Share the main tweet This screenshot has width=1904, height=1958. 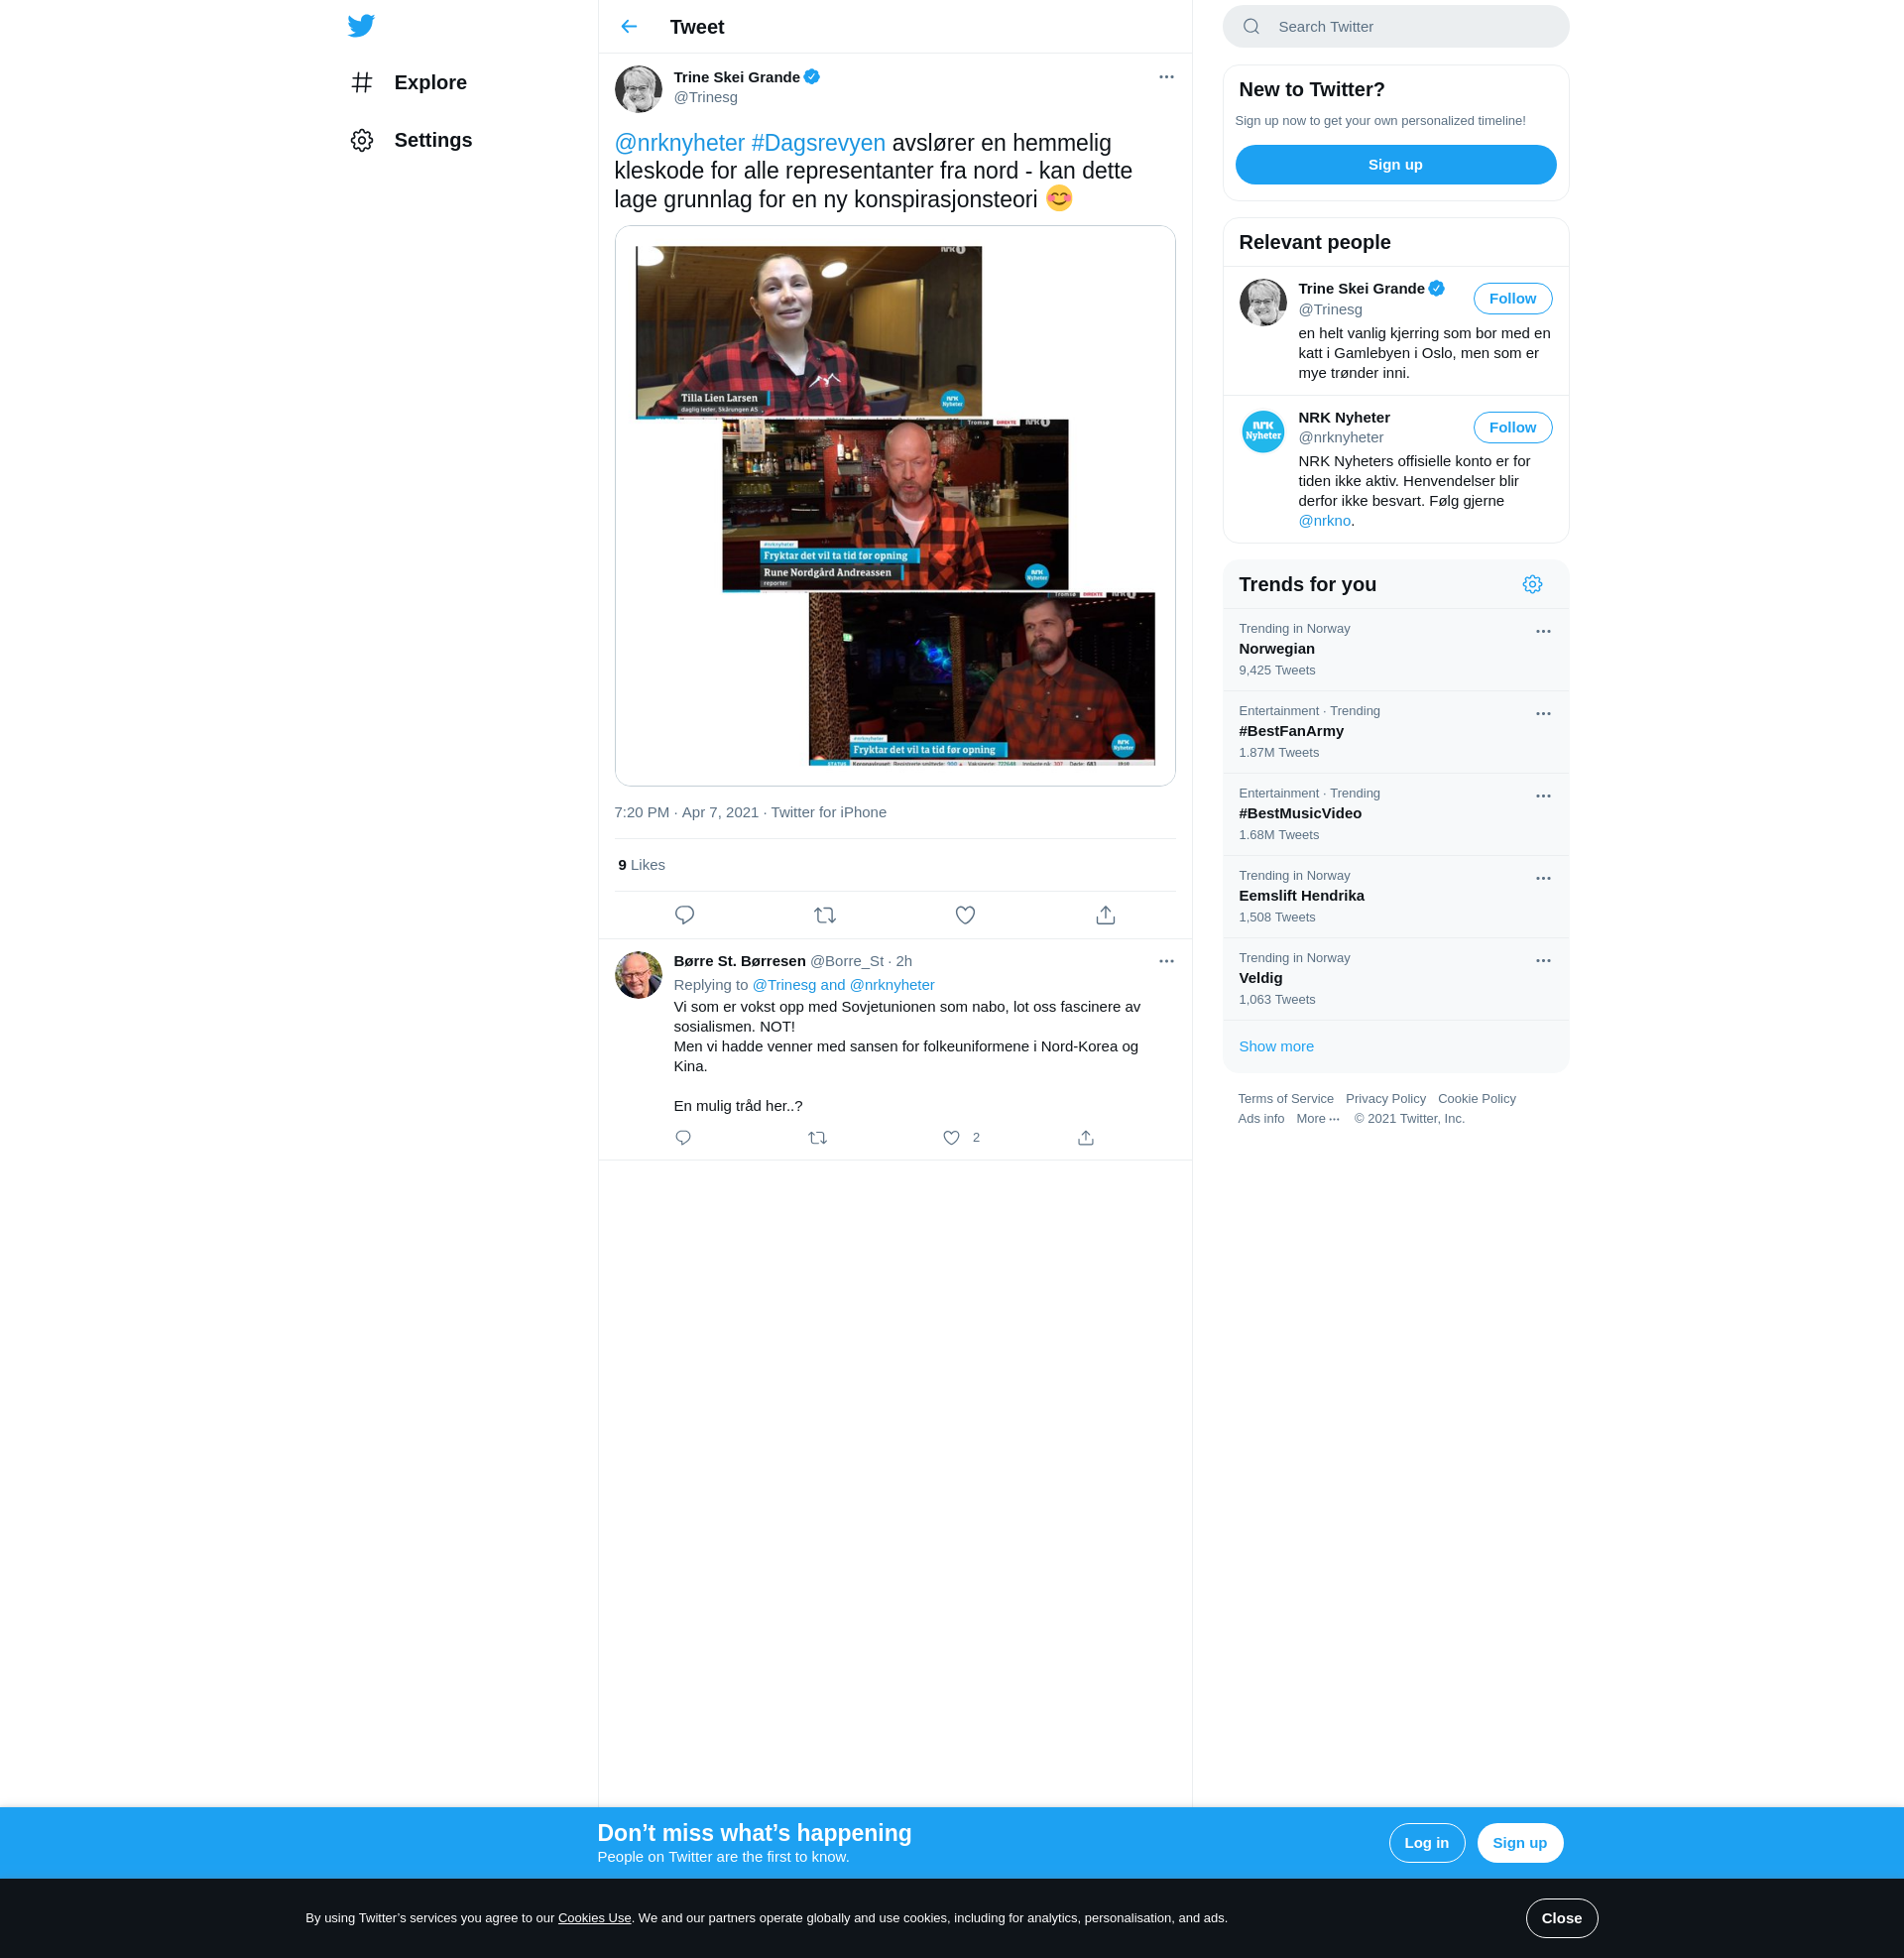click(x=1105, y=915)
